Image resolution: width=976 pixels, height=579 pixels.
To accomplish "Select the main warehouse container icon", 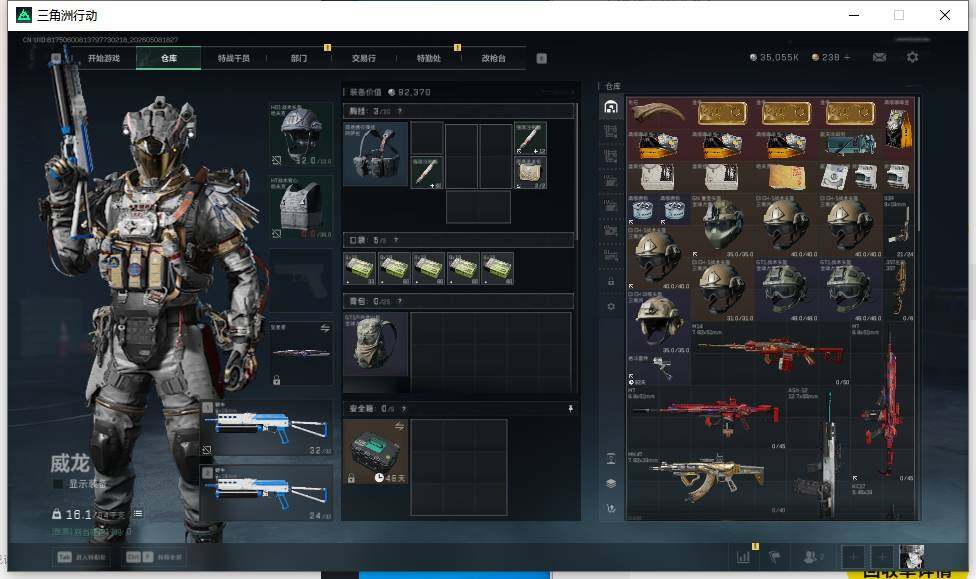I will (611, 107).
